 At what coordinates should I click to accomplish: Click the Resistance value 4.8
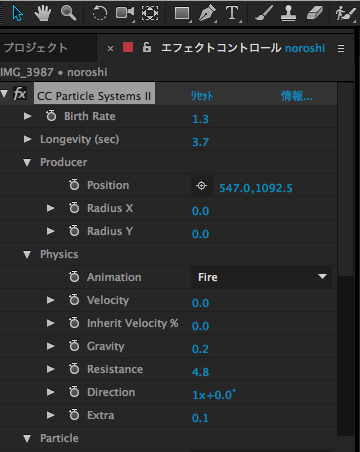point(200,372)
